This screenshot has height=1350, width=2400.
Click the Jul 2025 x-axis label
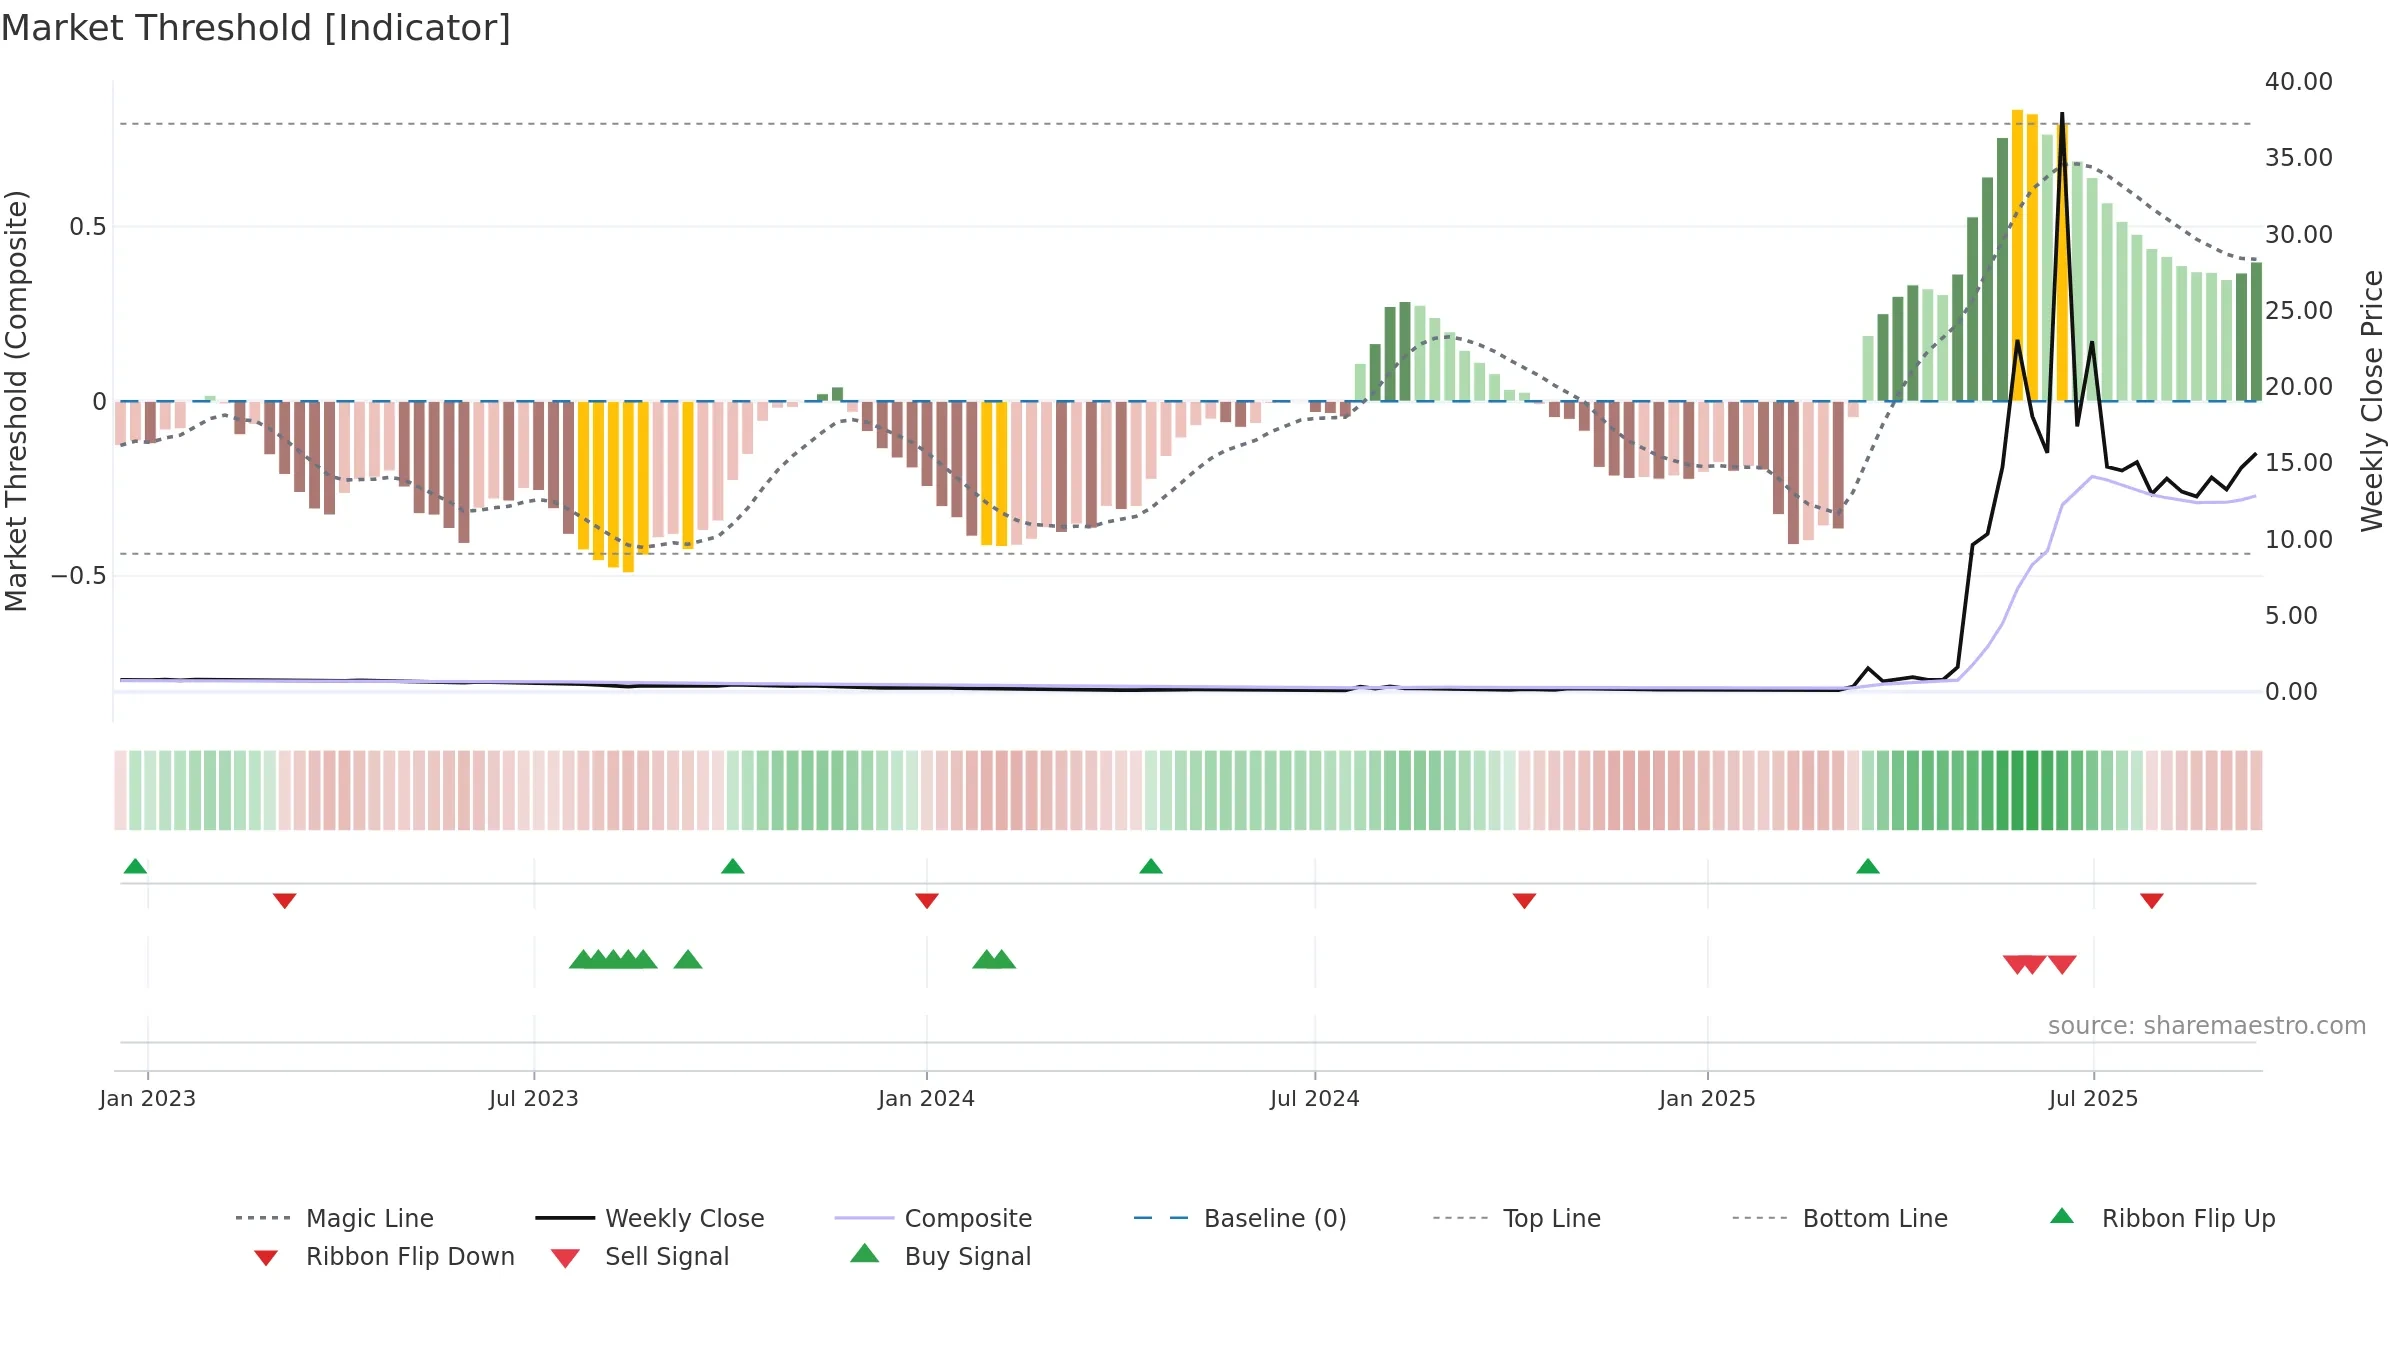pyautogui.click(x=2093, y=1098)
